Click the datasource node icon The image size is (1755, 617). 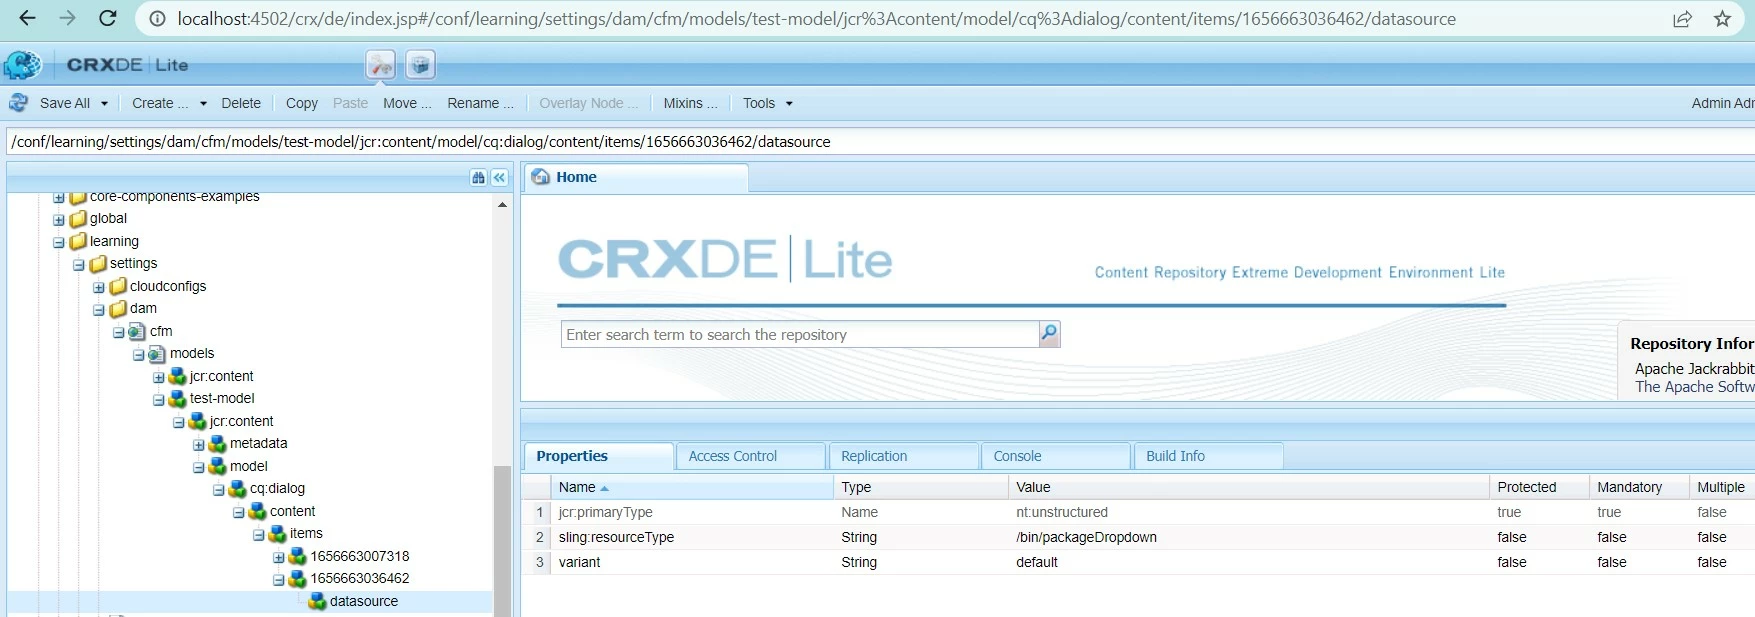point(317,601)
